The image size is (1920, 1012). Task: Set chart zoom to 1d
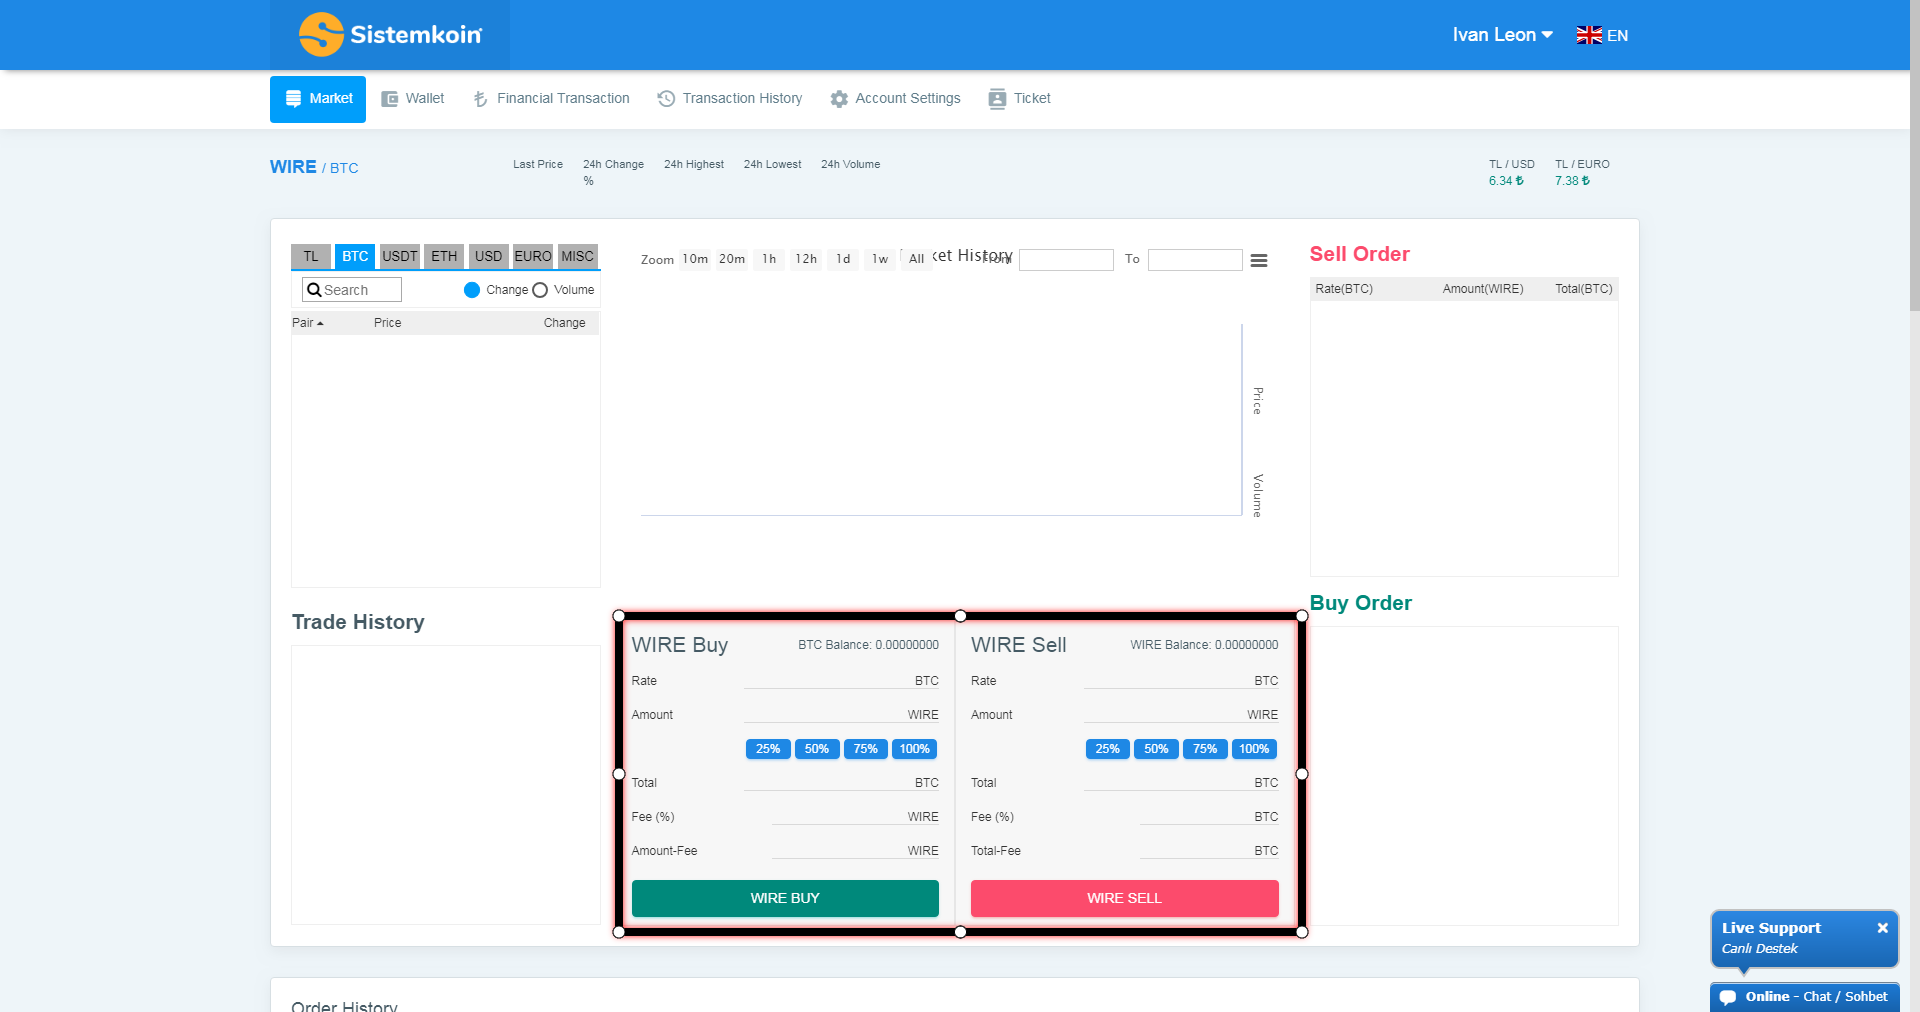(x=843, y=259)
